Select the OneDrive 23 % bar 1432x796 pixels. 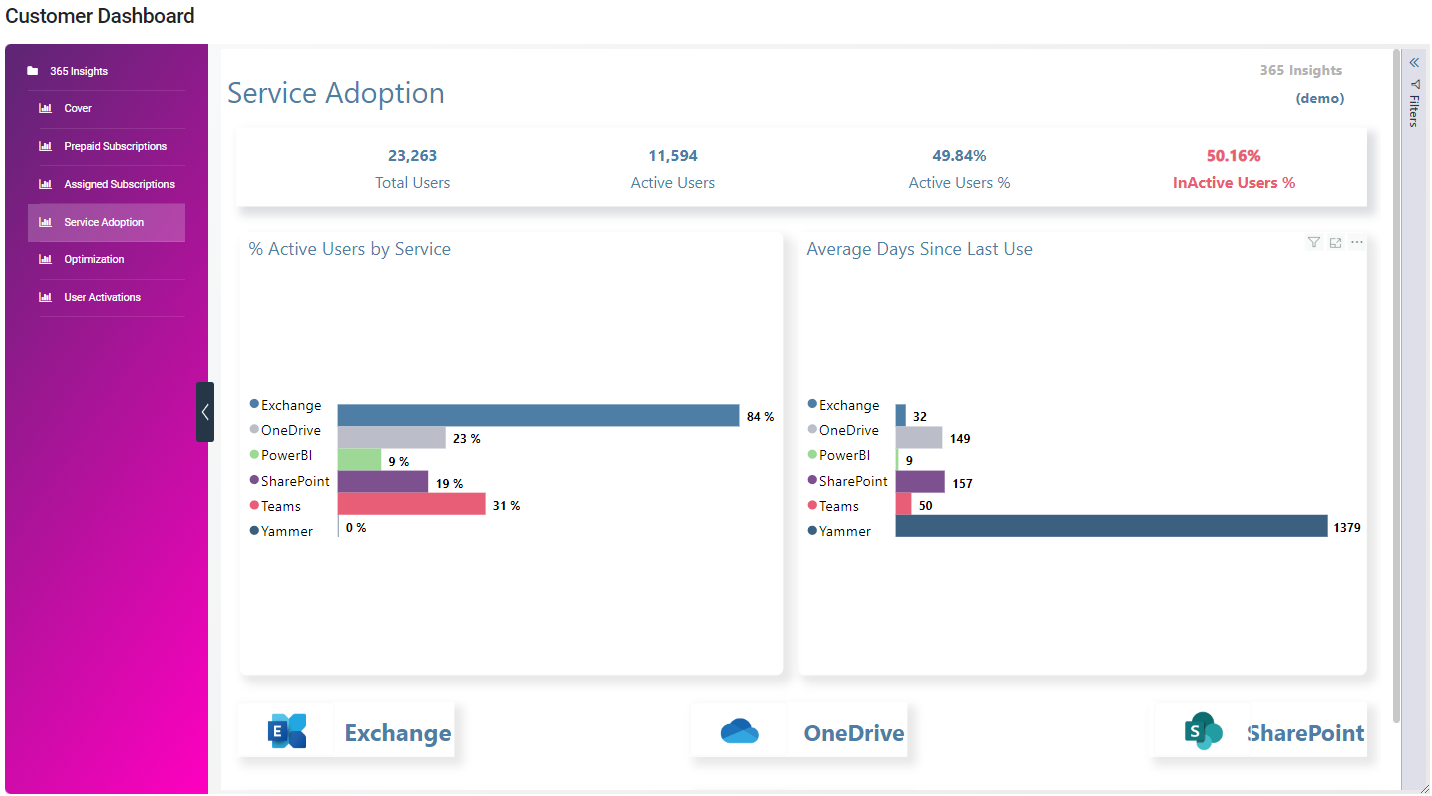point(392,437)
